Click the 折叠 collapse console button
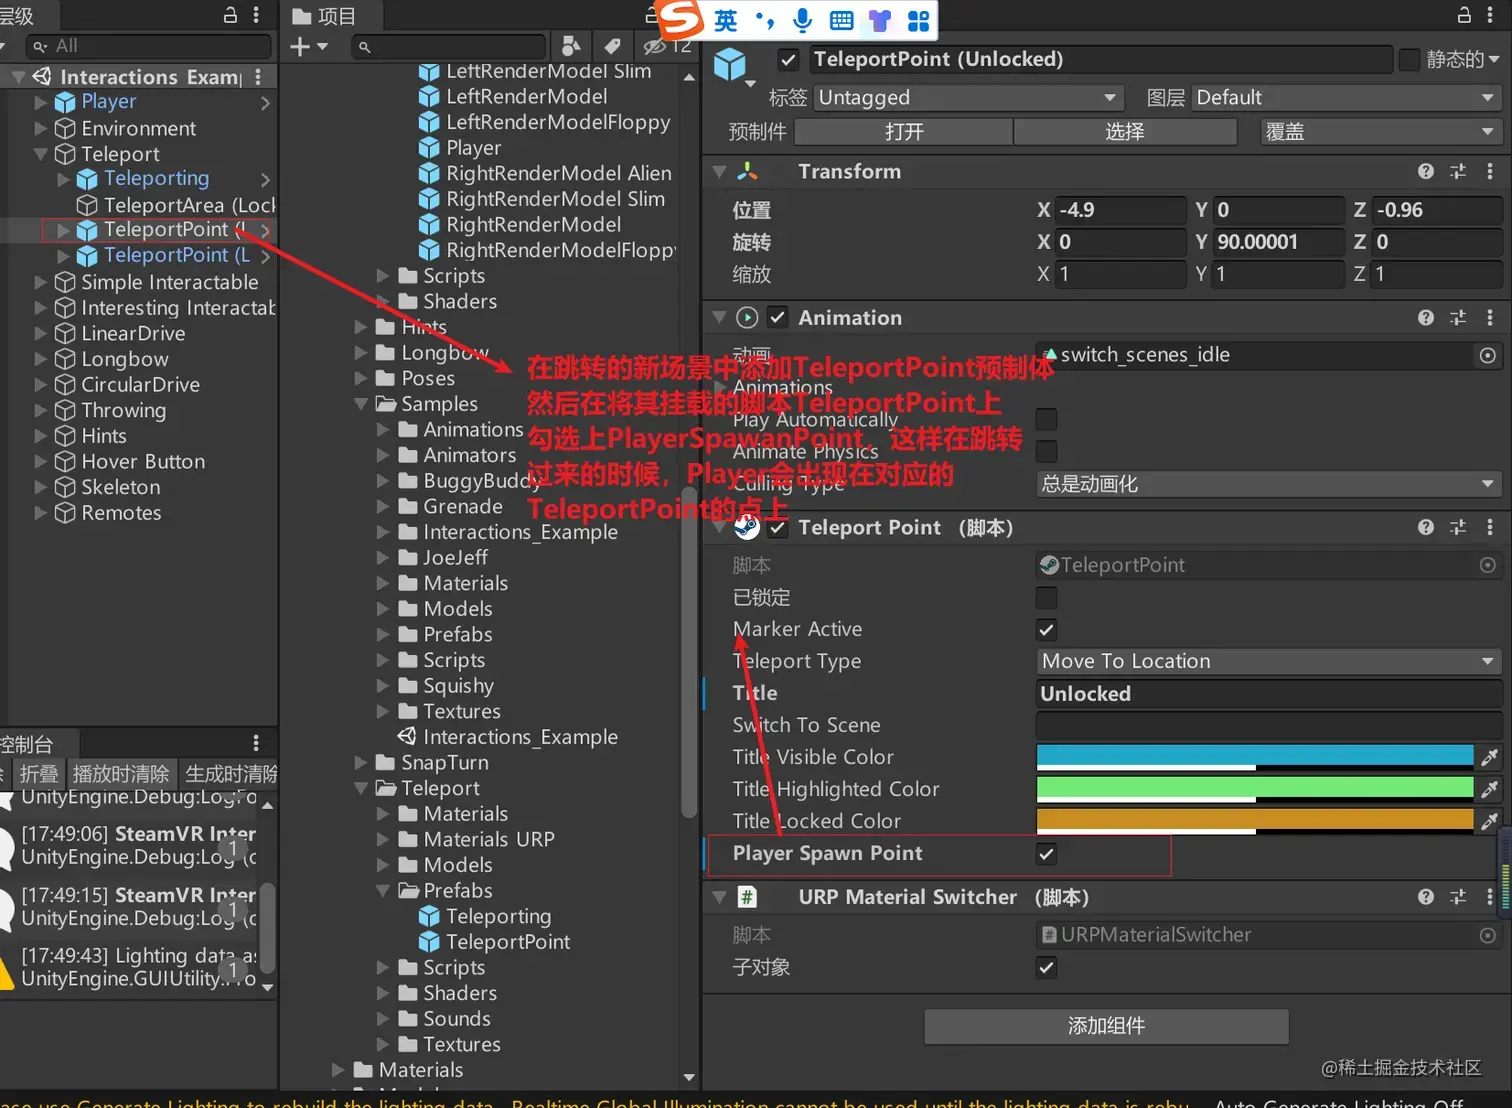 pos(39,774)
